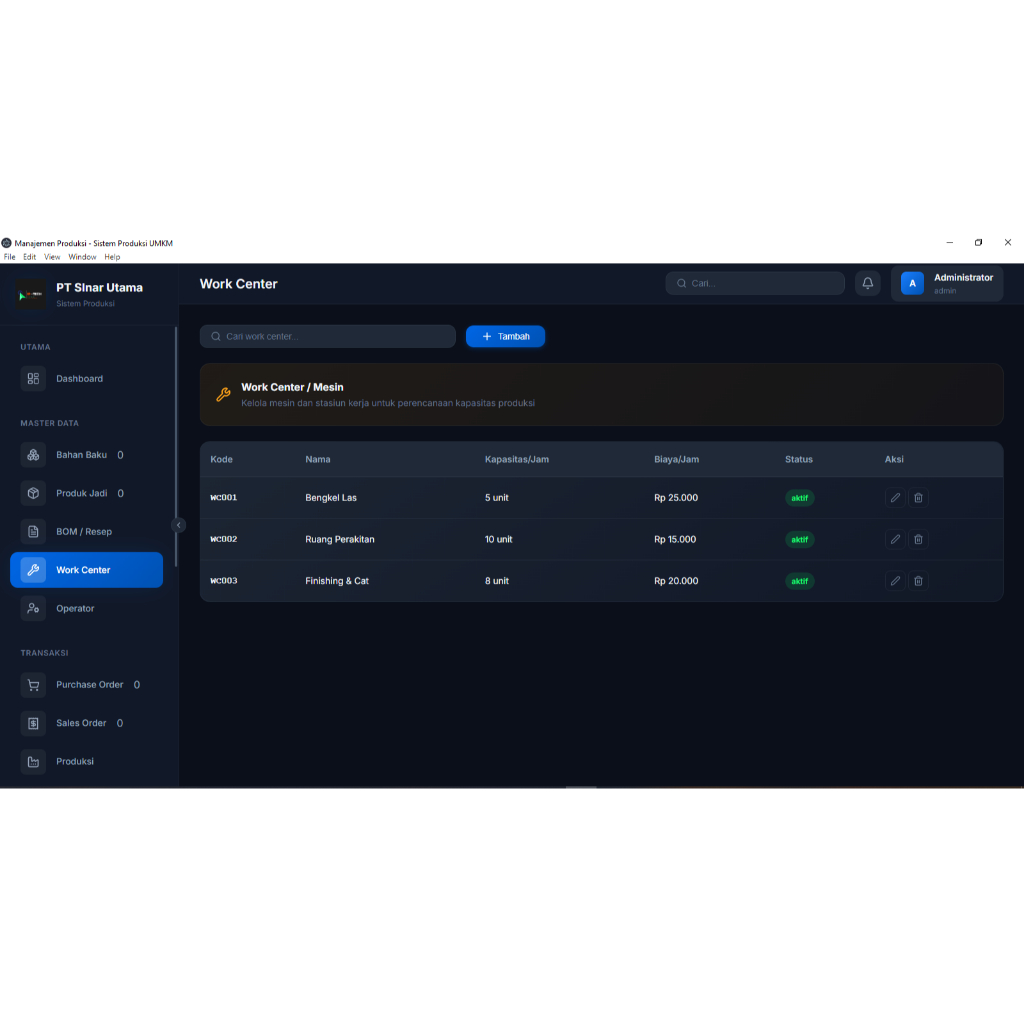Click the Kode column header
Image resolution: width=1024 pixels, height=1024 pixels.
pos(221,460)
